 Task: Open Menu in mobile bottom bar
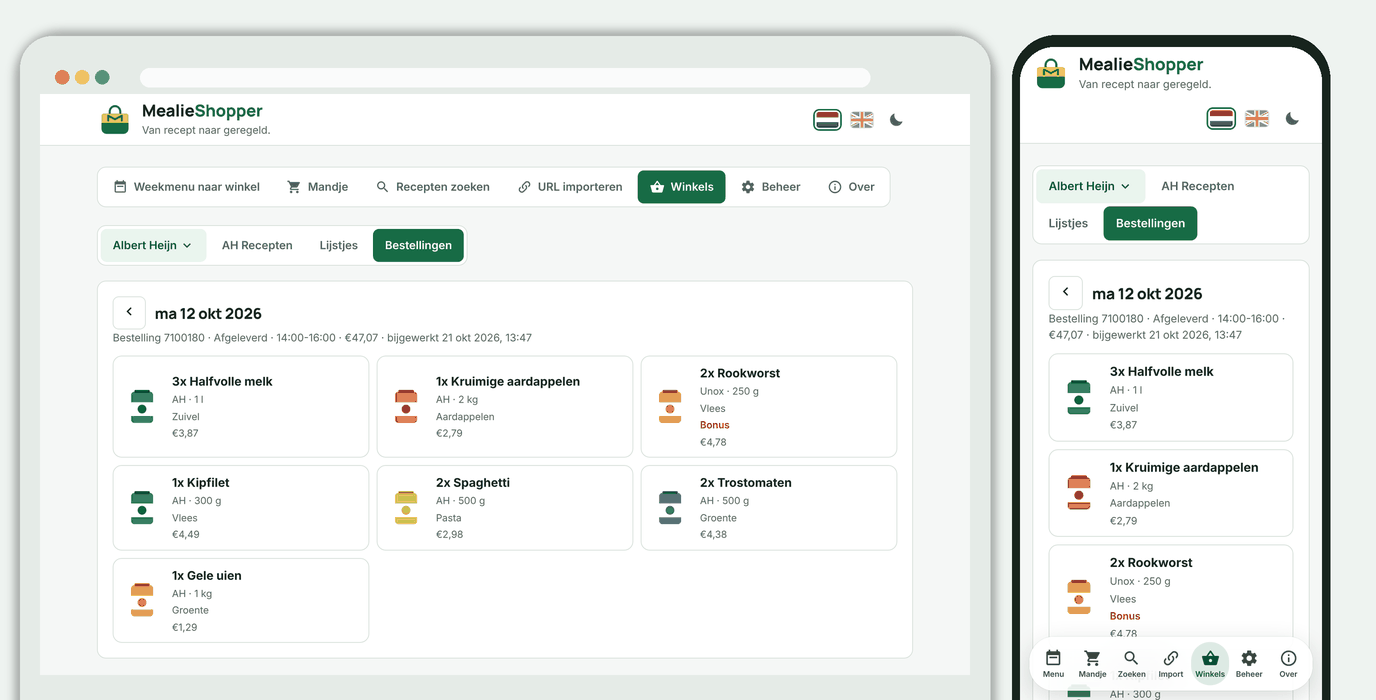[x=1053, y=664]
